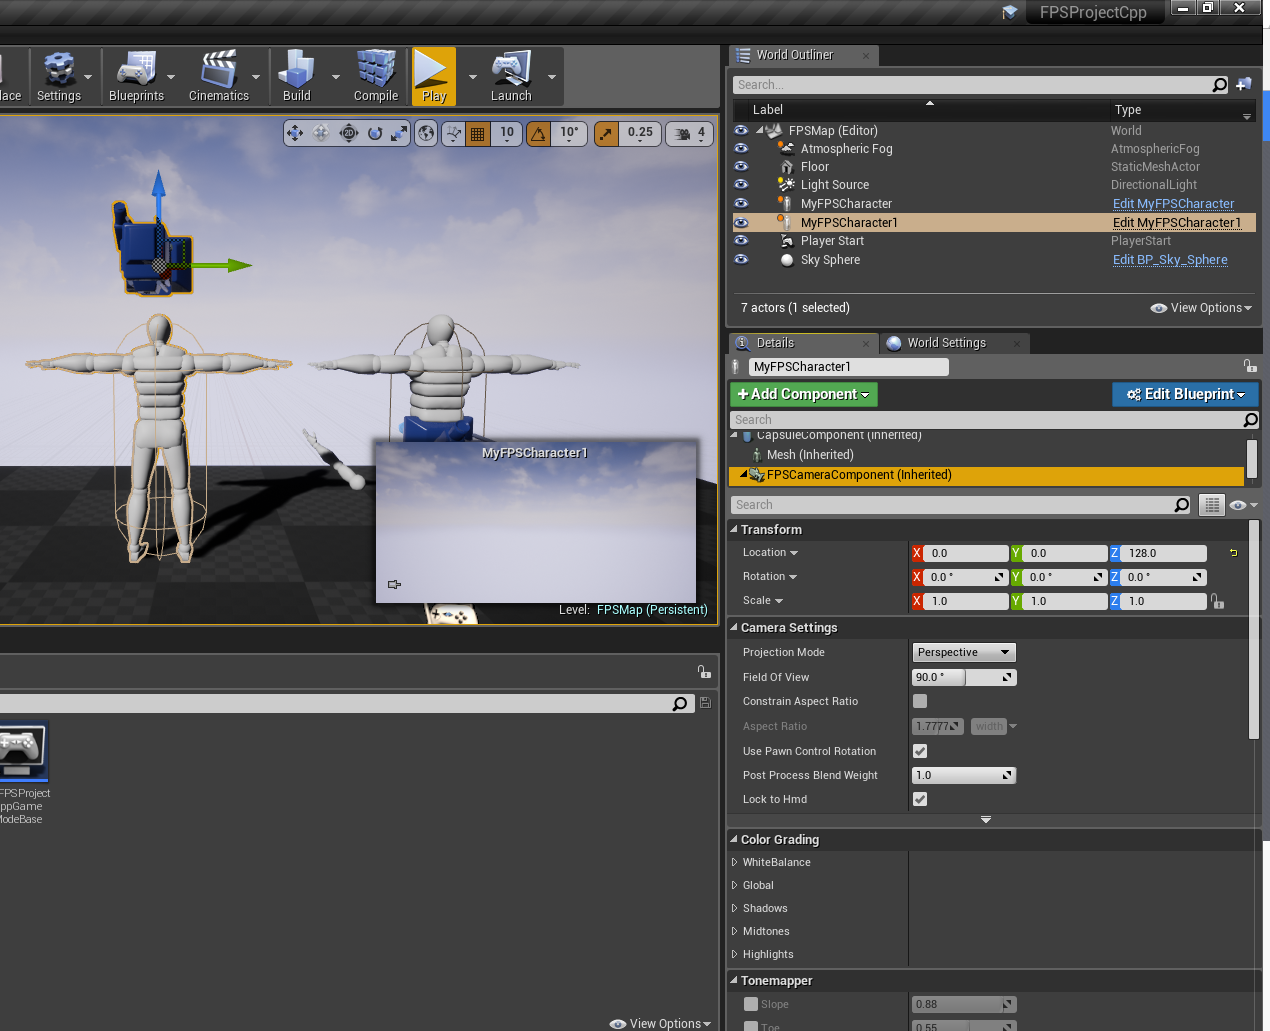Open the scale snap value dropdown
Screen dimensions: 1270x1031
click(x=640, y=133)
